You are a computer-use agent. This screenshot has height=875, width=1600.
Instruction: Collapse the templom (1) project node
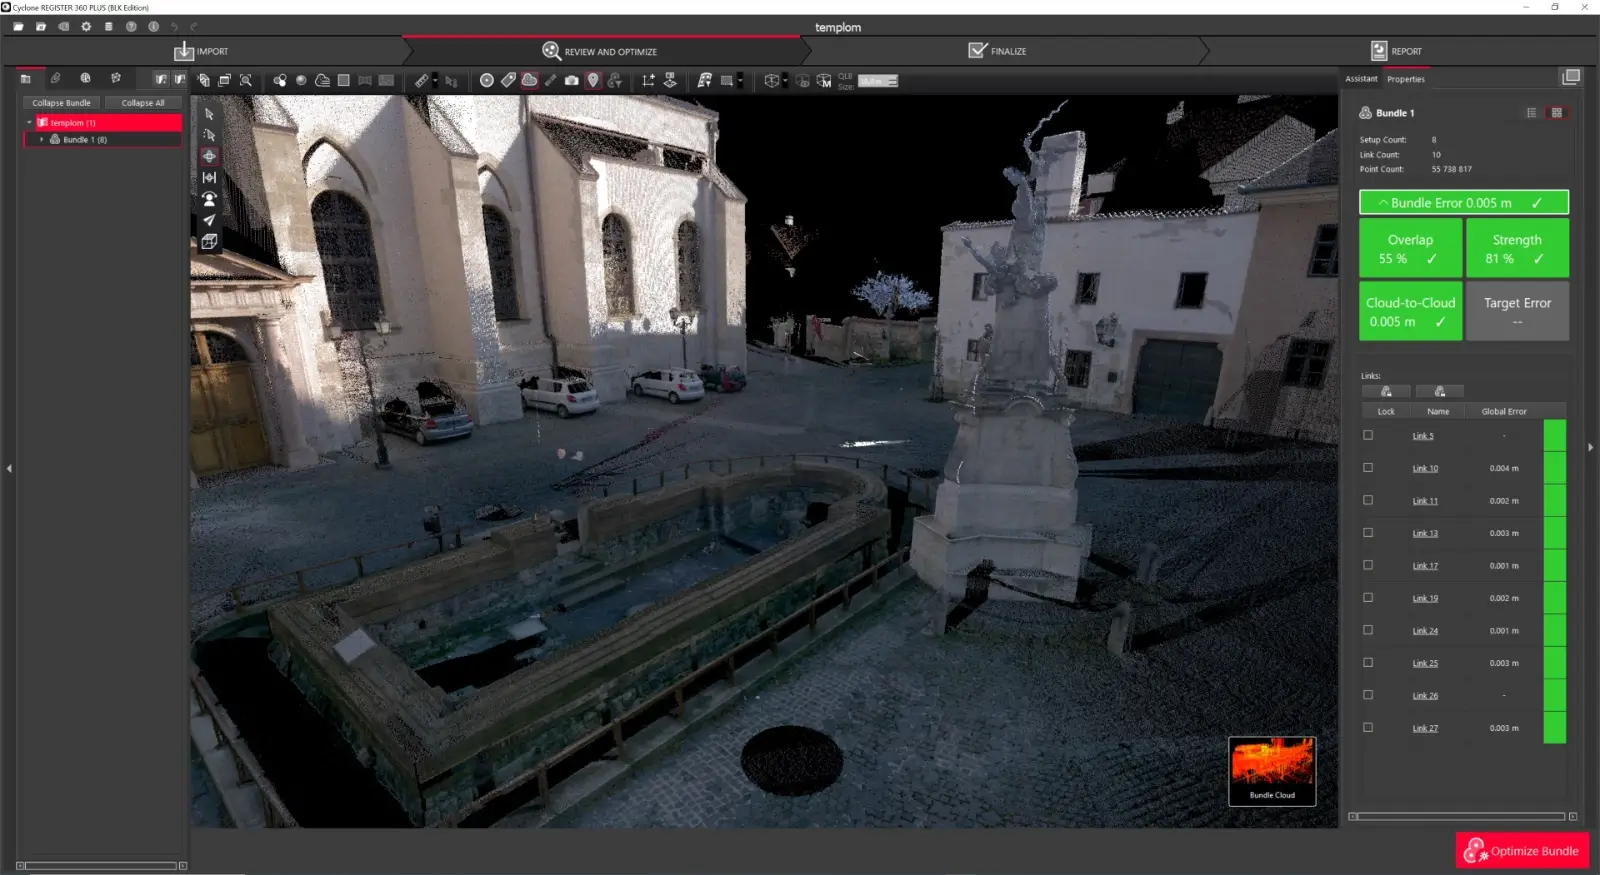click(x=29, y=123)
